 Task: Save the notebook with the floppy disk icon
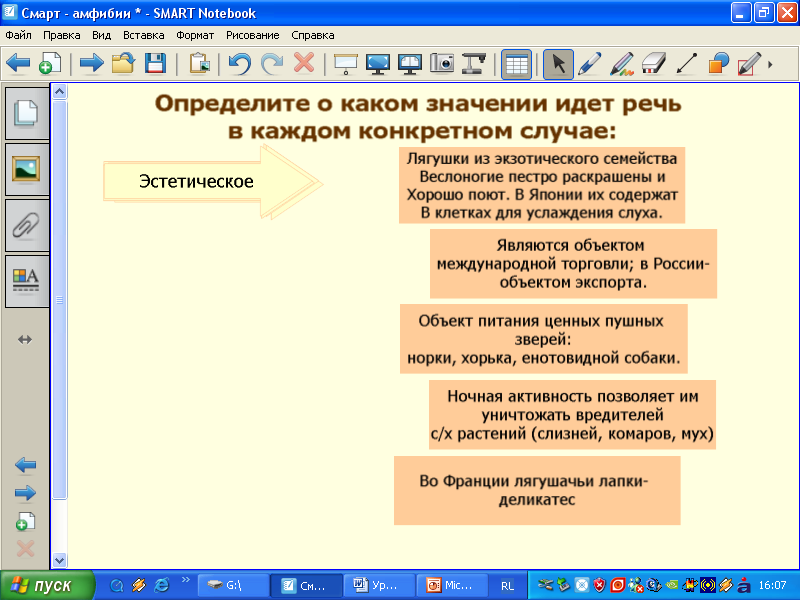pyautogui.click(x=155, y=64)
